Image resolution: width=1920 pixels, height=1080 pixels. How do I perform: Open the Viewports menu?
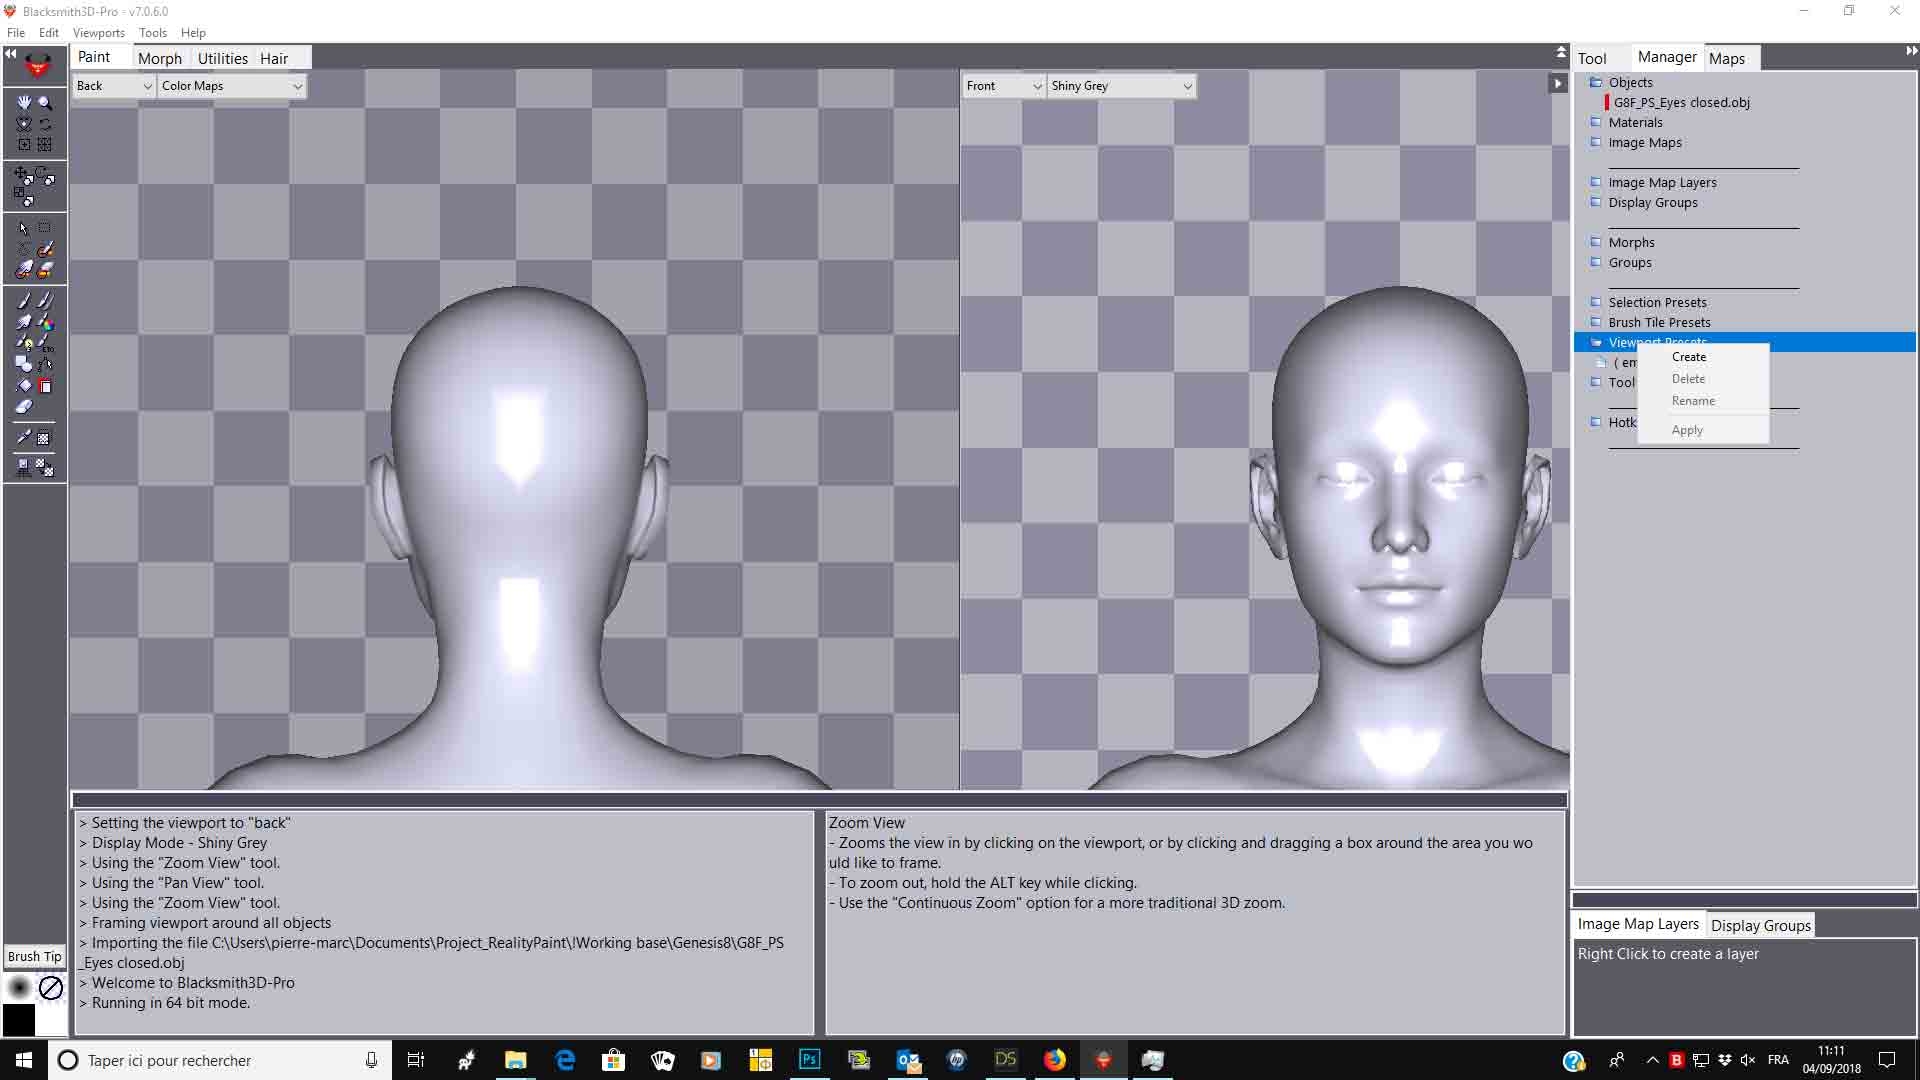point(99,33)
